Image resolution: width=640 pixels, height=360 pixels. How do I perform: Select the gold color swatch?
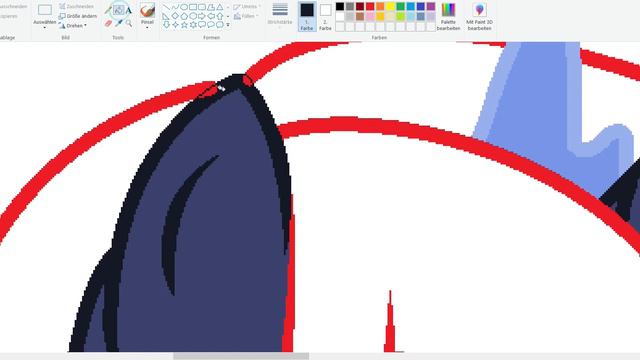tap(380, 17)
